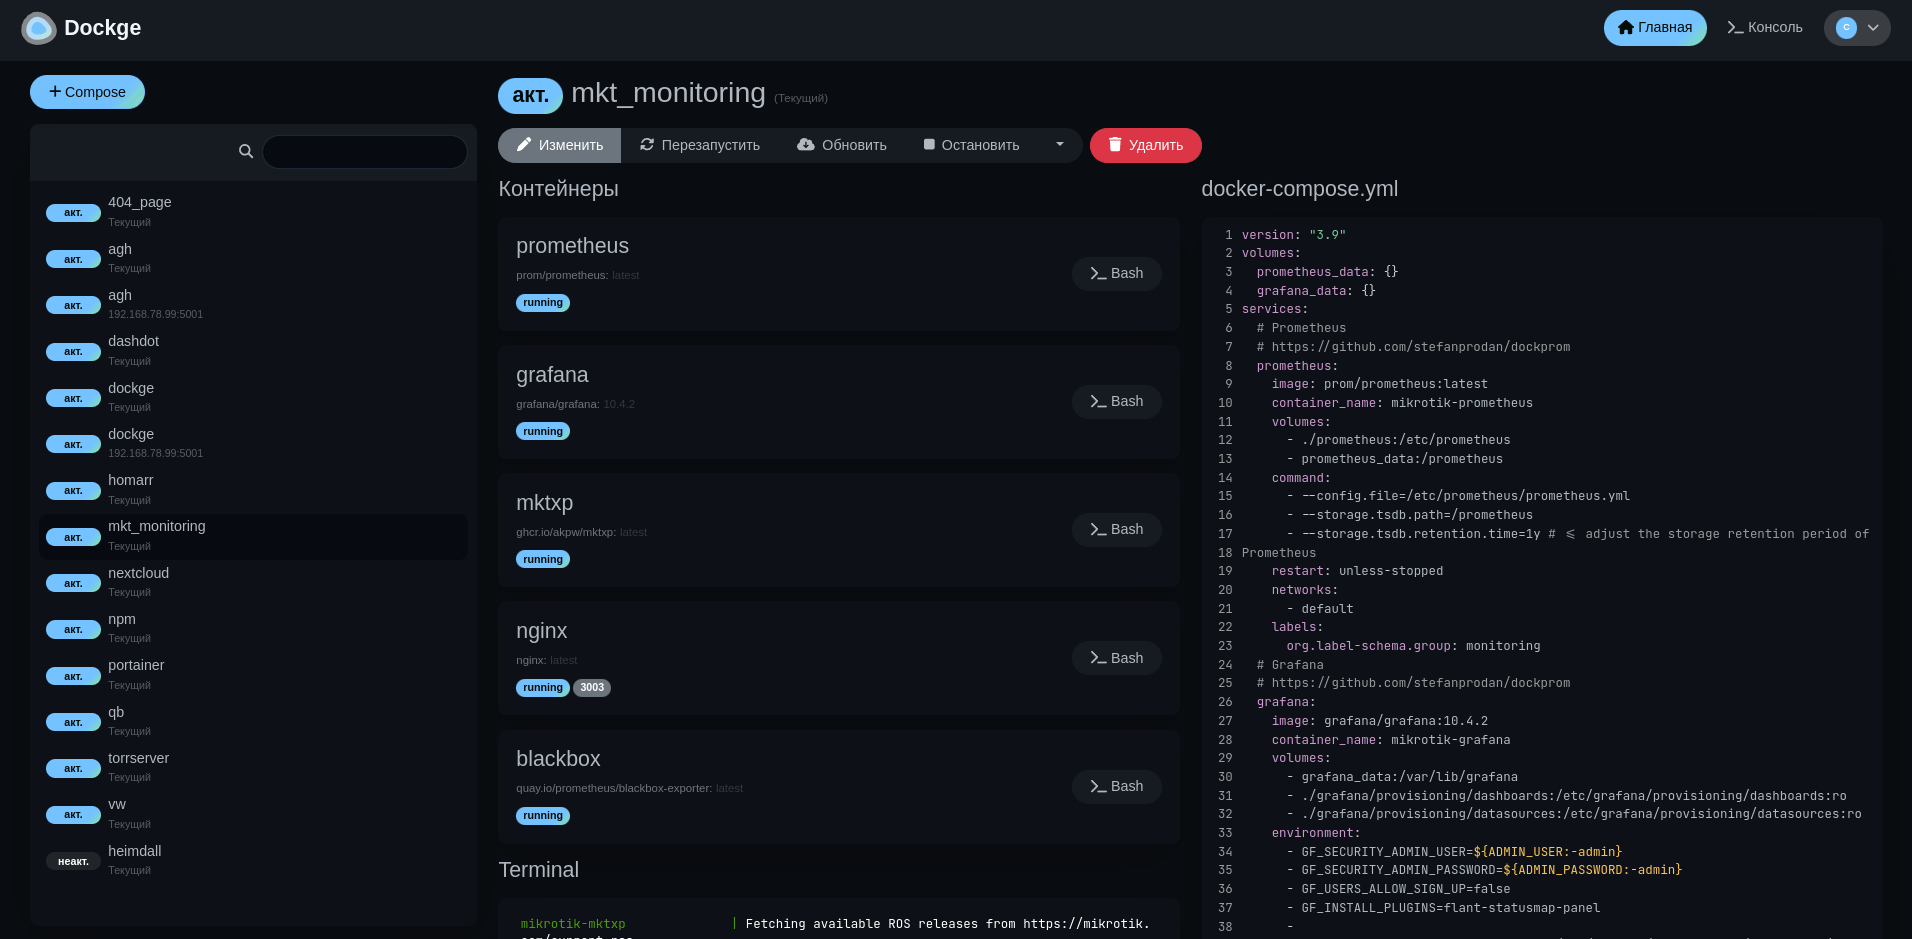Open Bash for the prometheus container
1912x939 pixels.
1117,273
